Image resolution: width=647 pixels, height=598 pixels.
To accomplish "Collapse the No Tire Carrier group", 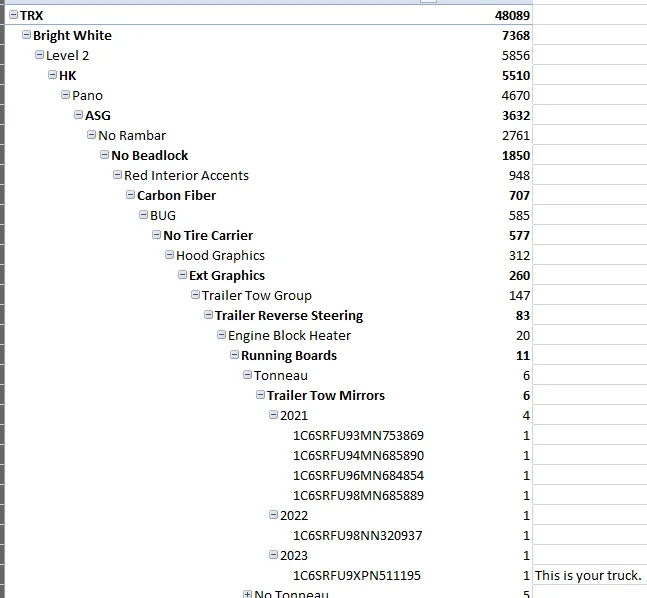I will 156,235.
